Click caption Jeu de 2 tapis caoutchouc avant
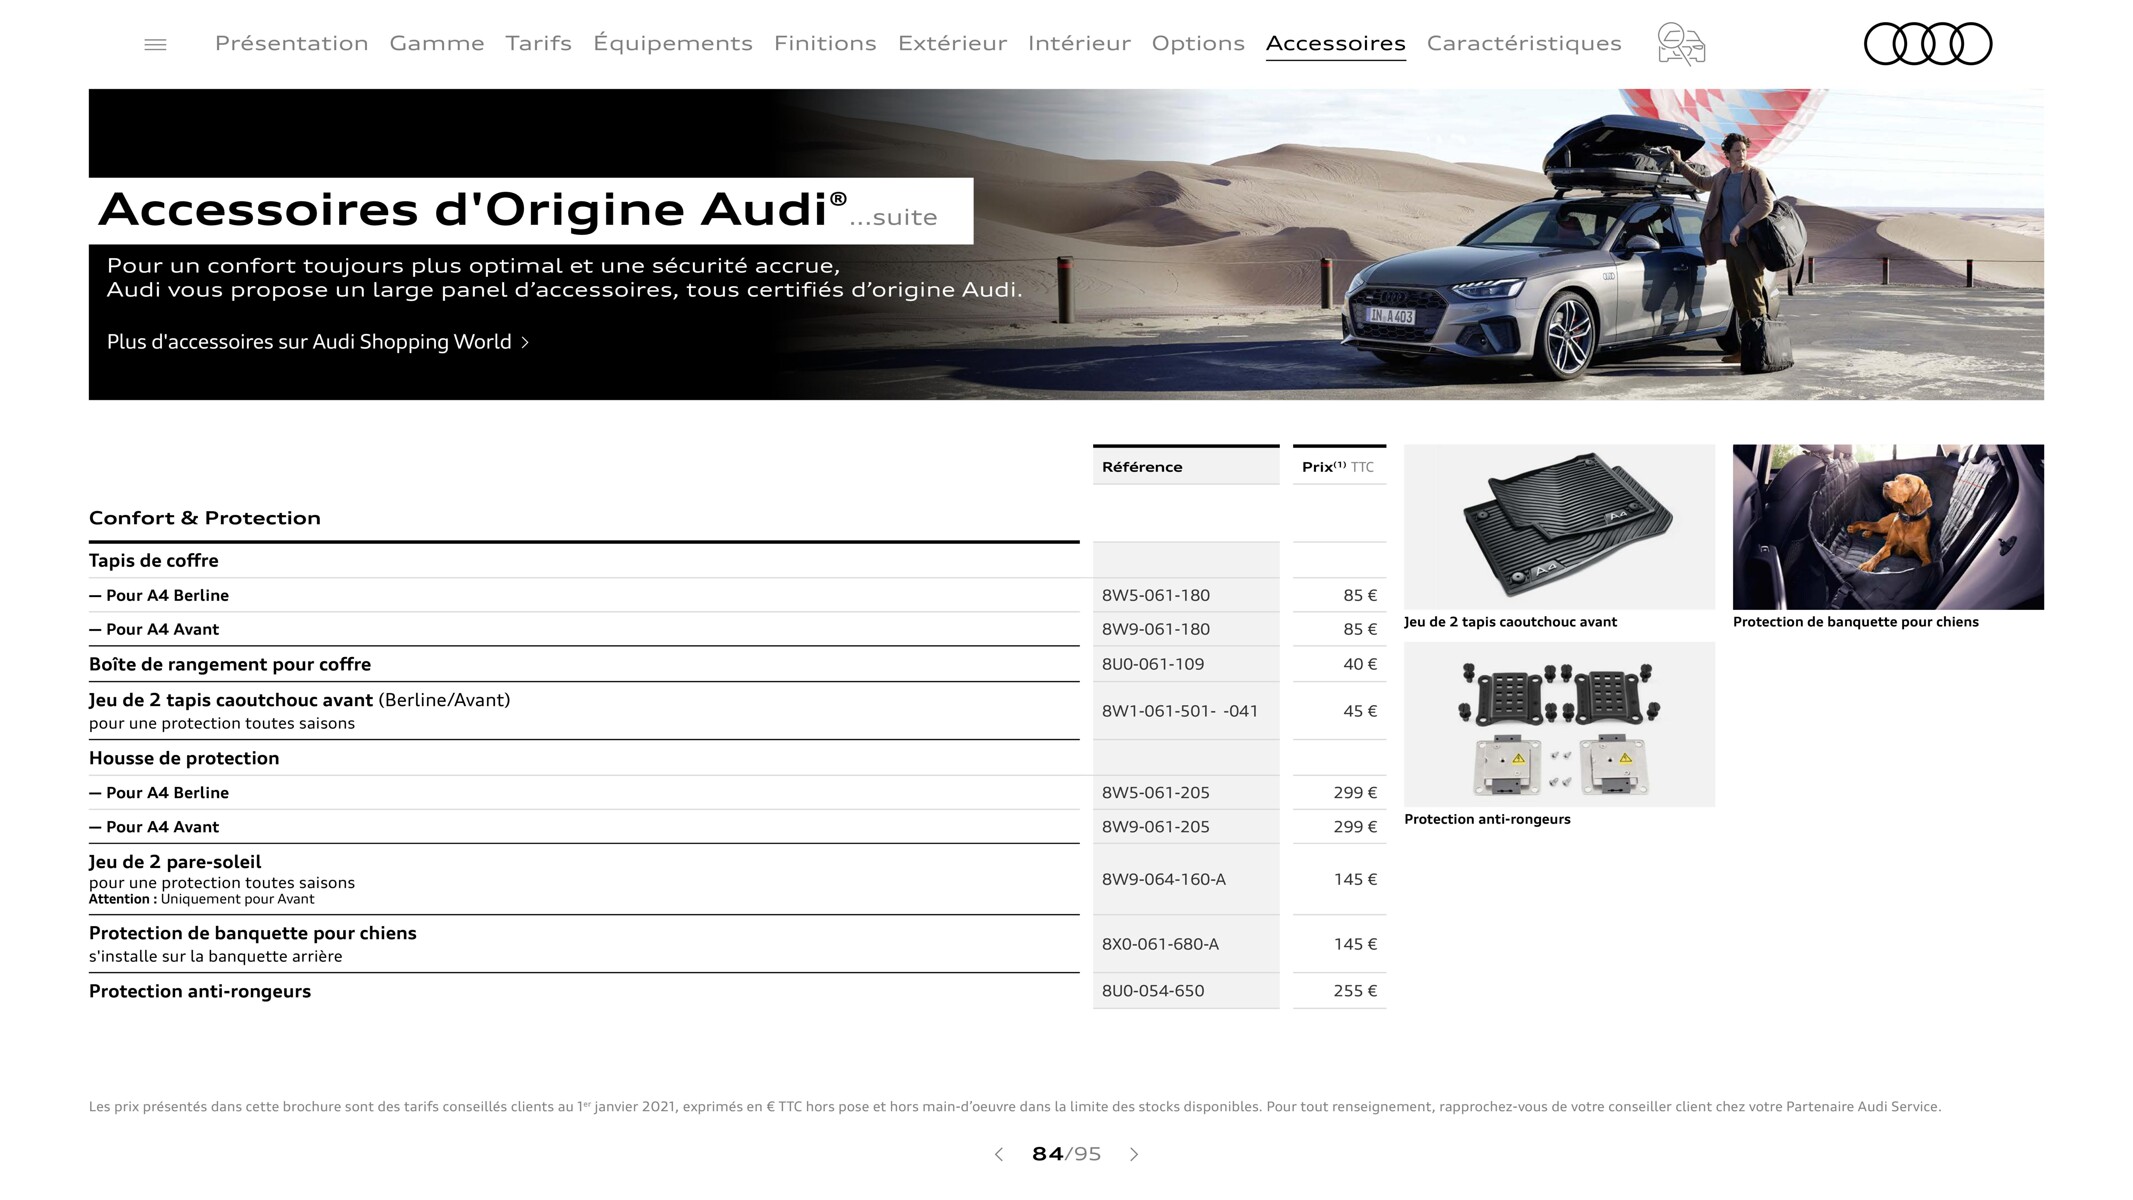 1510,622
